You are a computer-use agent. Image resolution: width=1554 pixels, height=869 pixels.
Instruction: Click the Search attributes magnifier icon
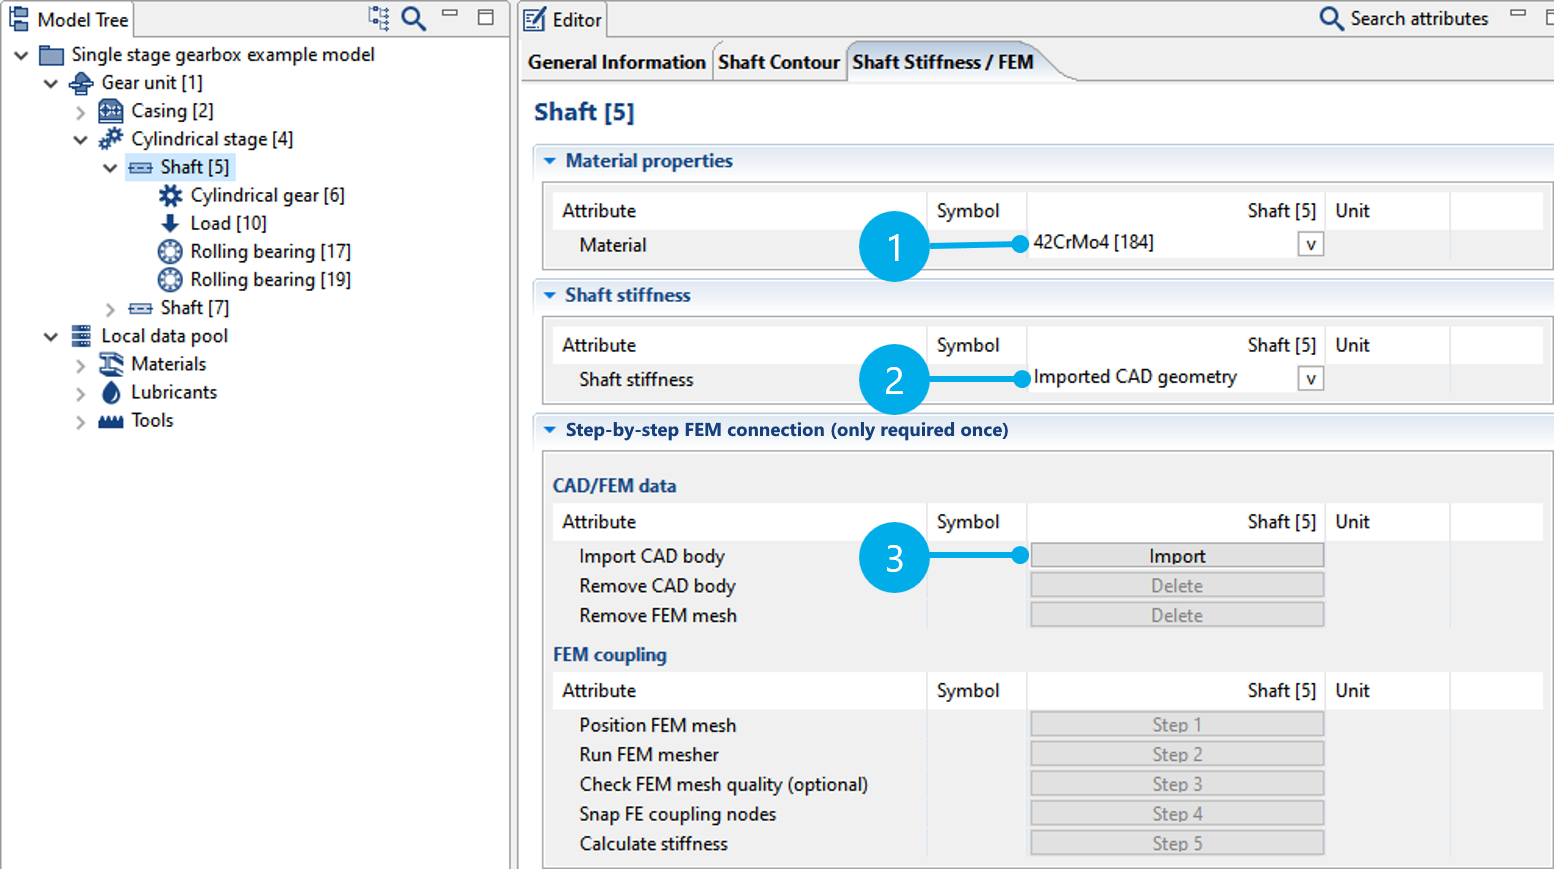(1331, 18)
